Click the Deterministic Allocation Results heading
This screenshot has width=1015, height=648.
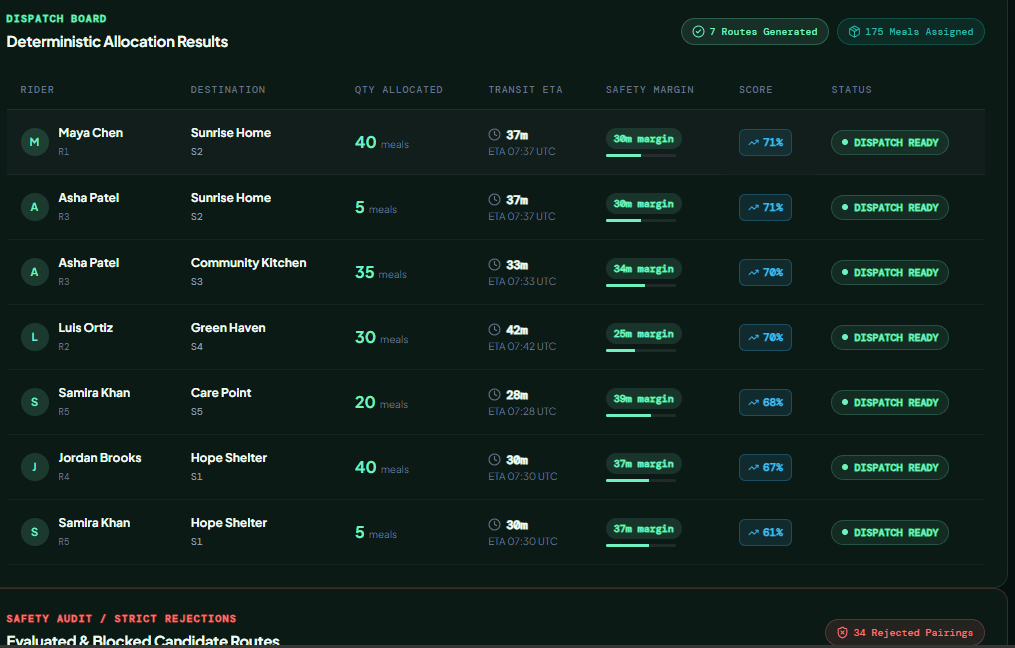point(117,41)
